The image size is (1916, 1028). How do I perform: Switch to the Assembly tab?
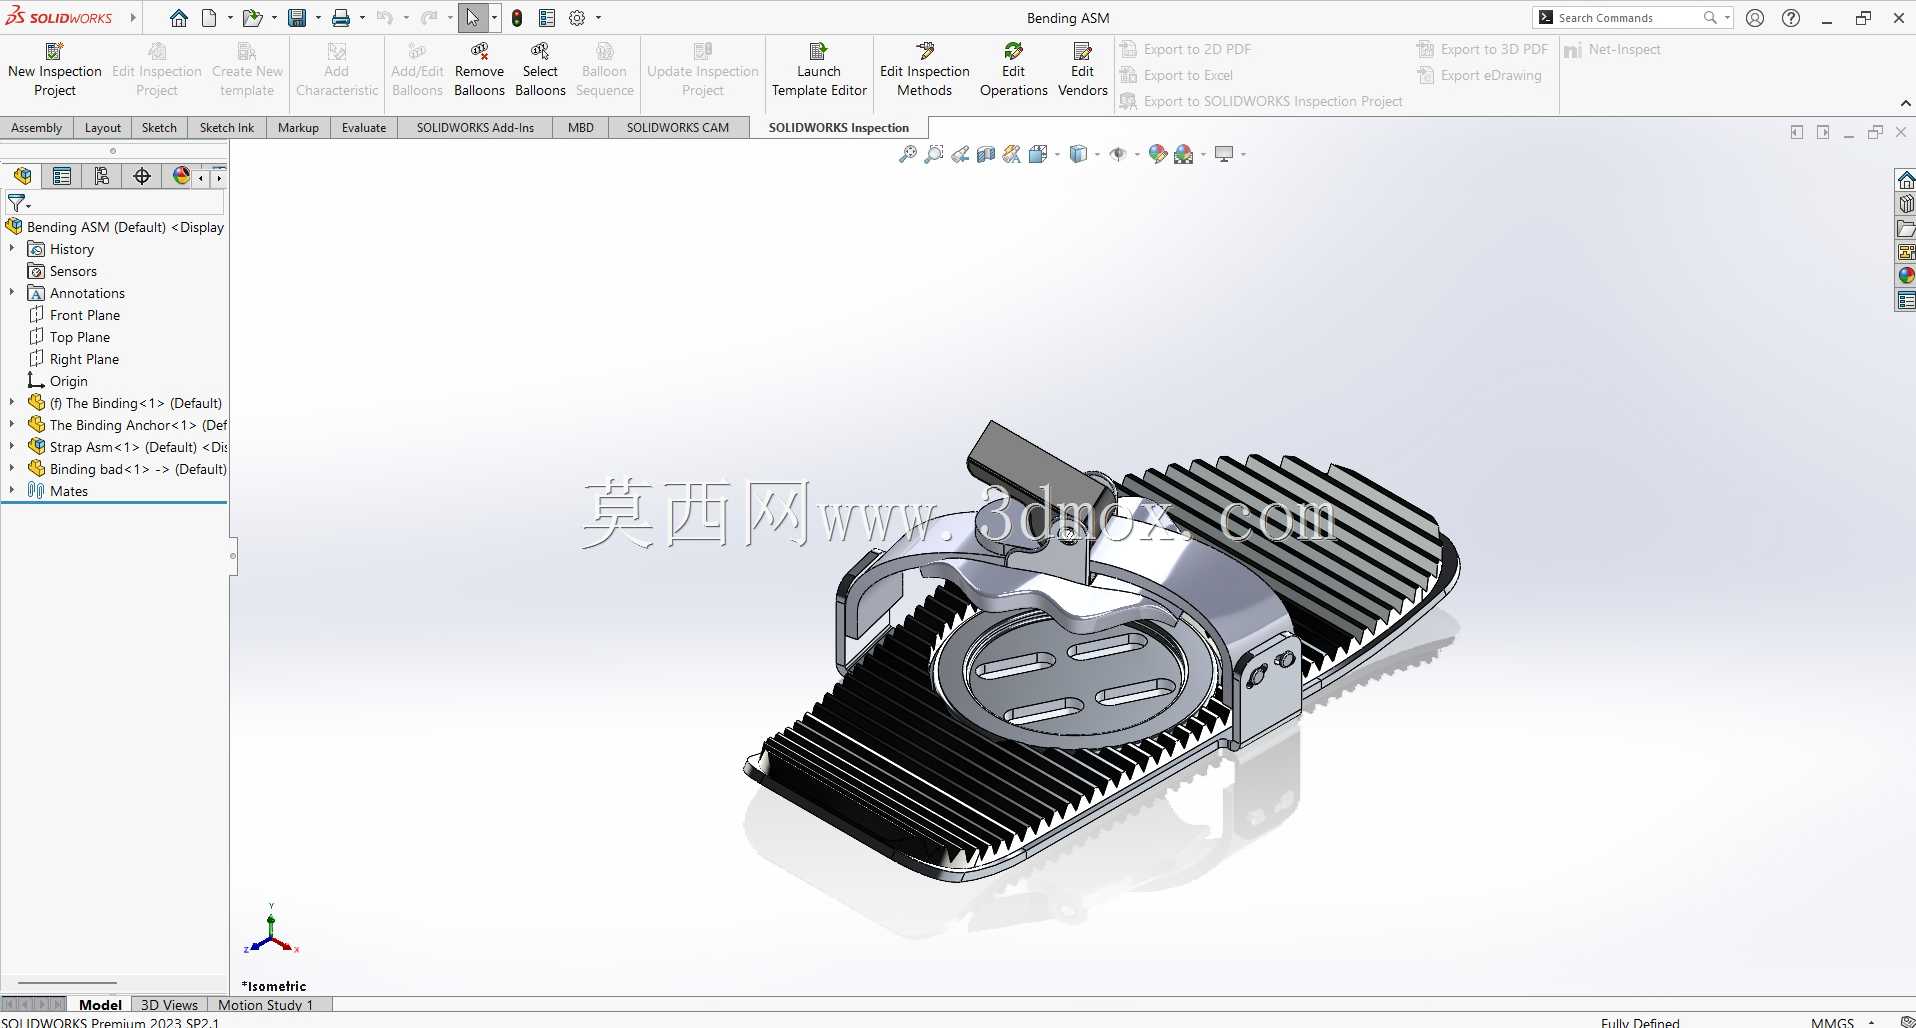point(37,128)
